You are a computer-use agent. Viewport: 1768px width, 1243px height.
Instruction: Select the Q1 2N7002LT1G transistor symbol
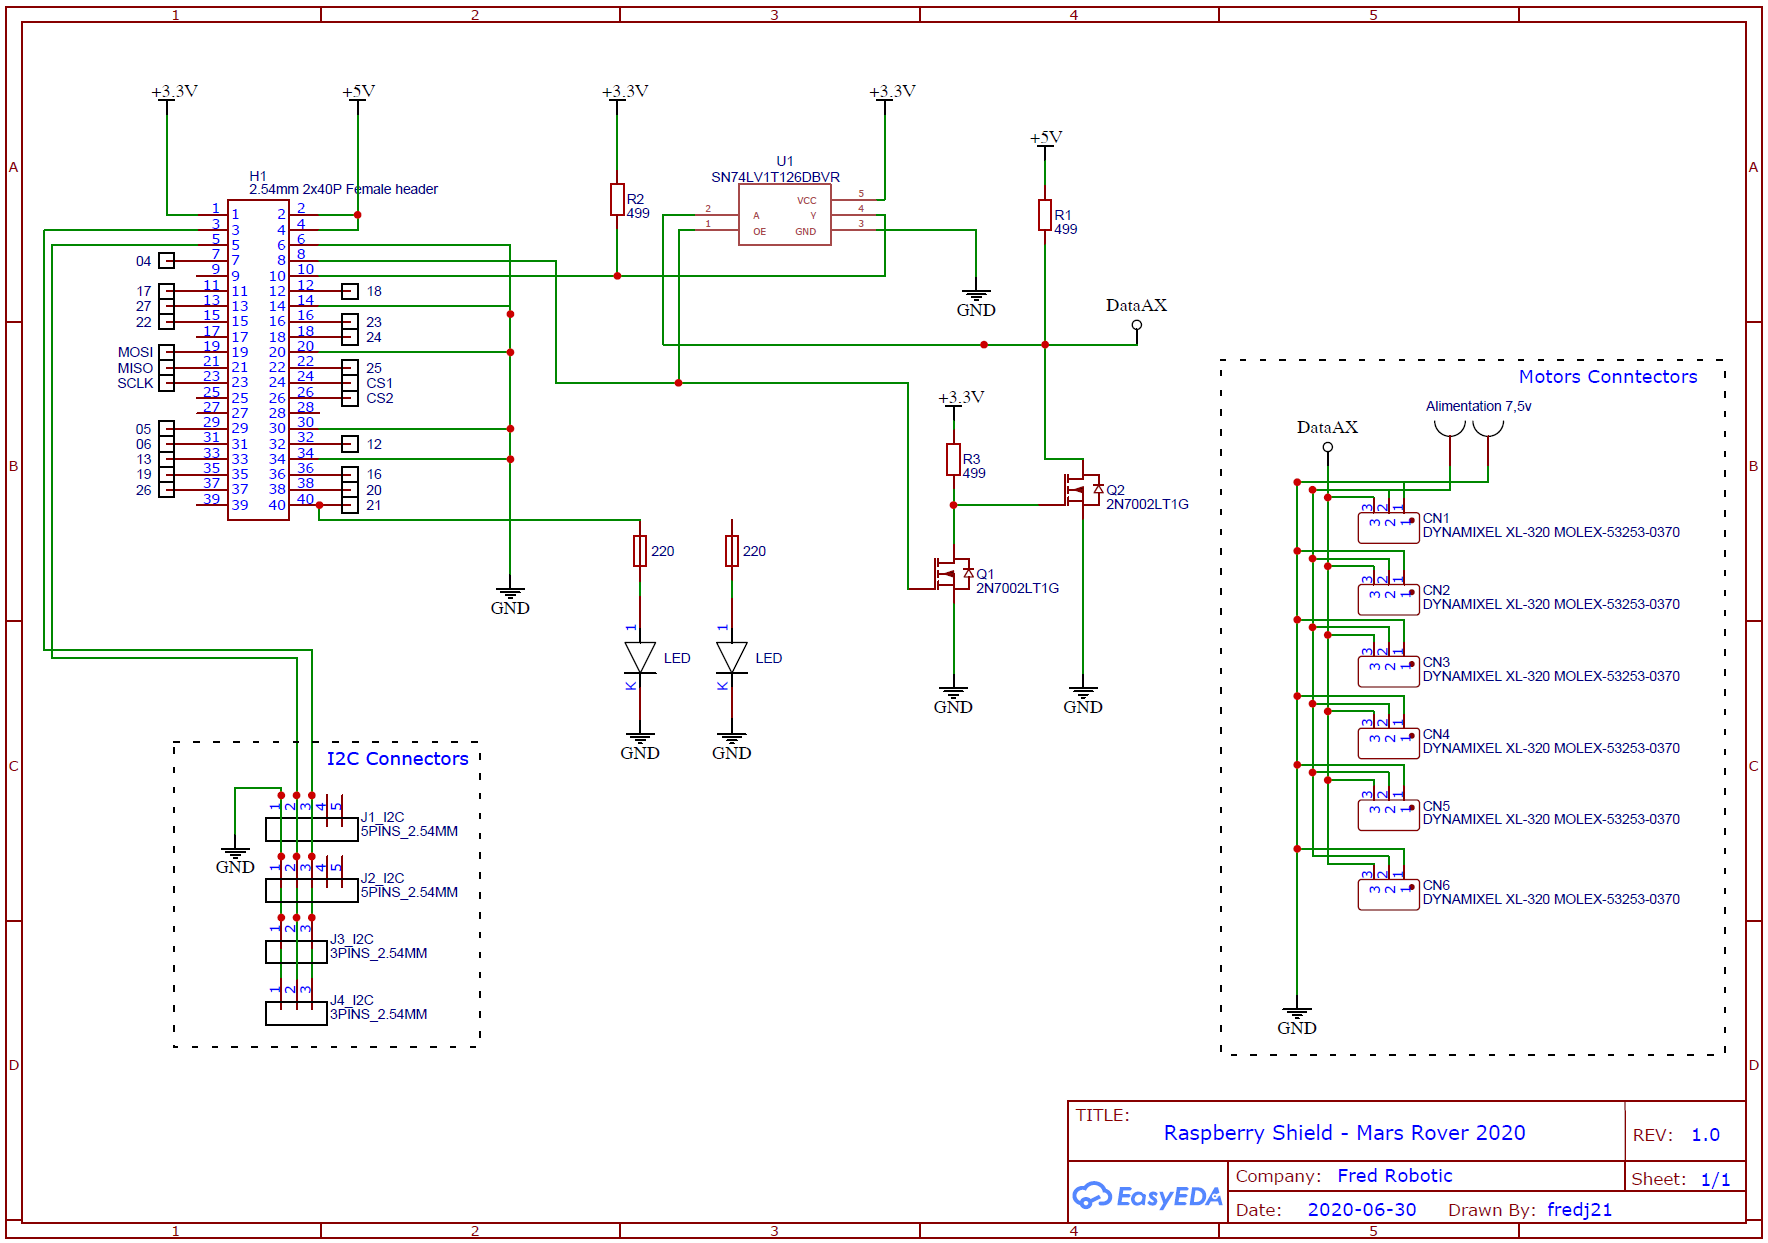click(952, 574)
